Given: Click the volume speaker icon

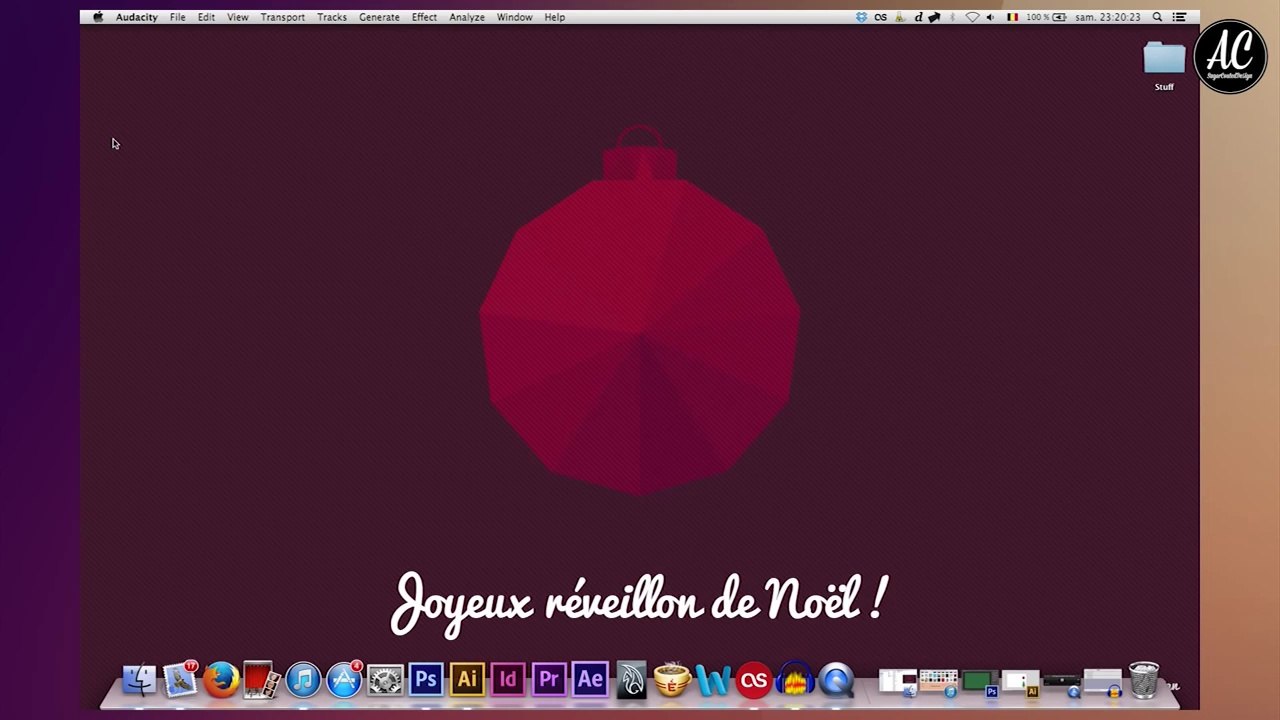Looking at the screenshot, I should tap(990, 17).
